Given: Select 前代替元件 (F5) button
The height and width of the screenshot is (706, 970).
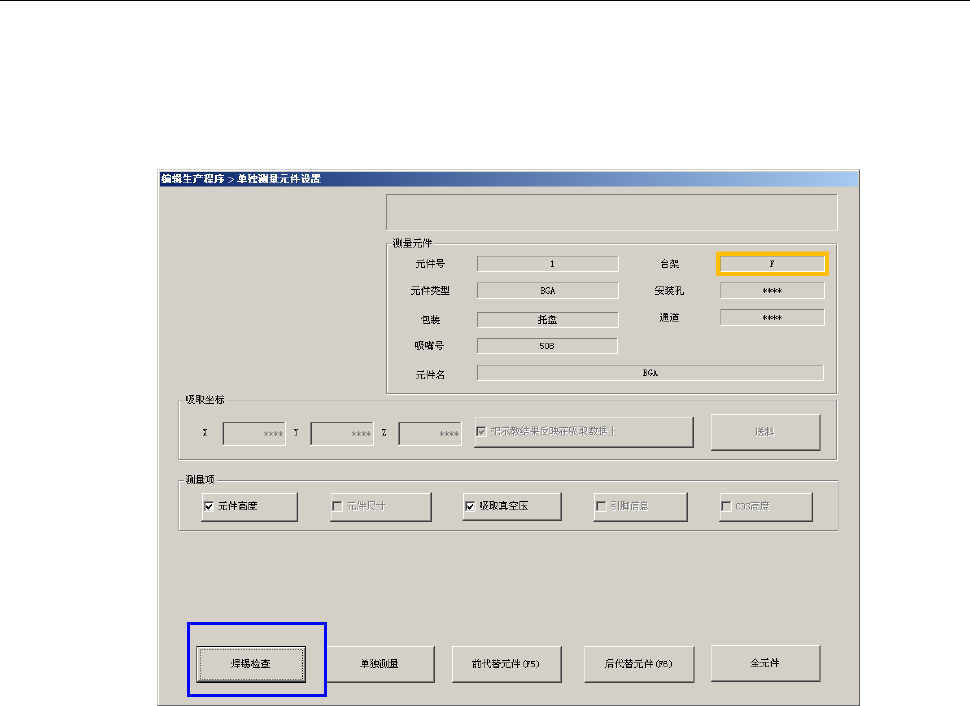Looking at the screenshot, I should click(x=506, y=664).
